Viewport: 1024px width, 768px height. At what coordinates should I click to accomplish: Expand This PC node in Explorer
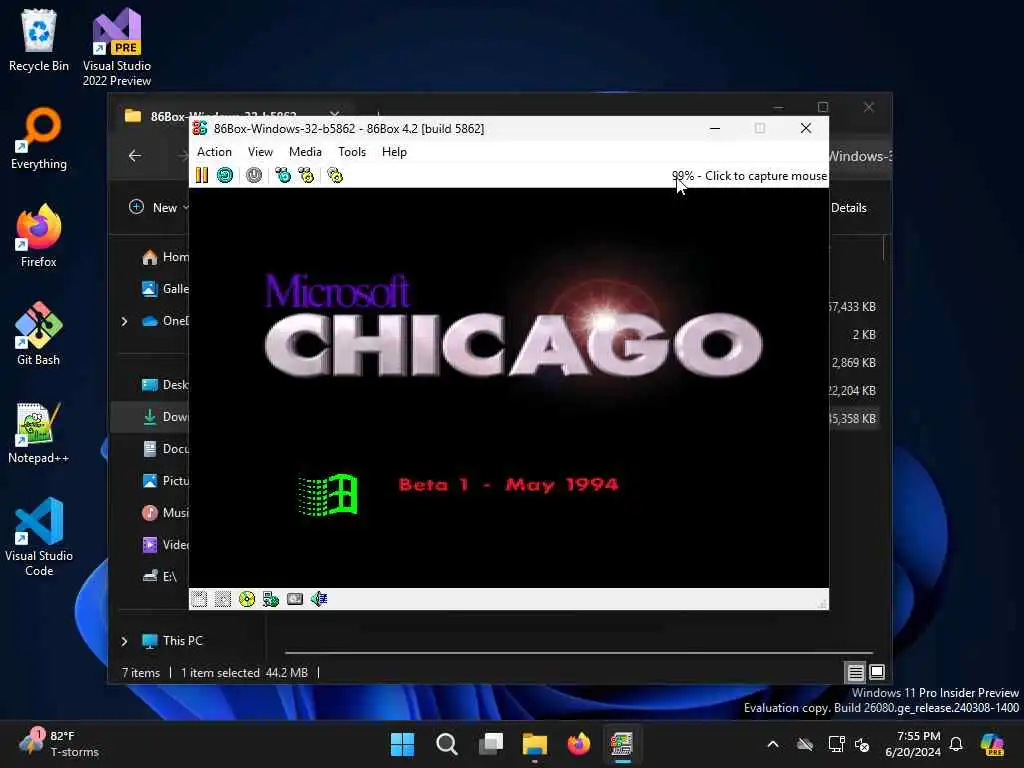(124, 641)
